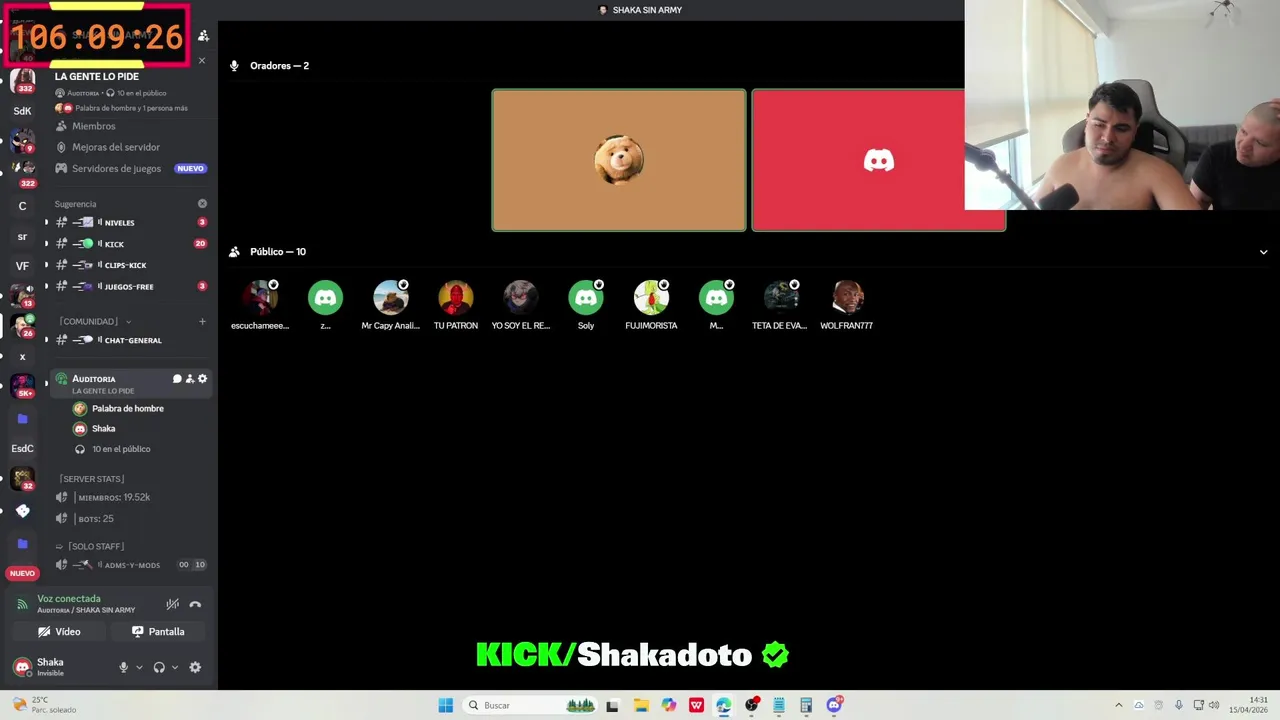Open the server with 5K+ badge

point(22,385)
